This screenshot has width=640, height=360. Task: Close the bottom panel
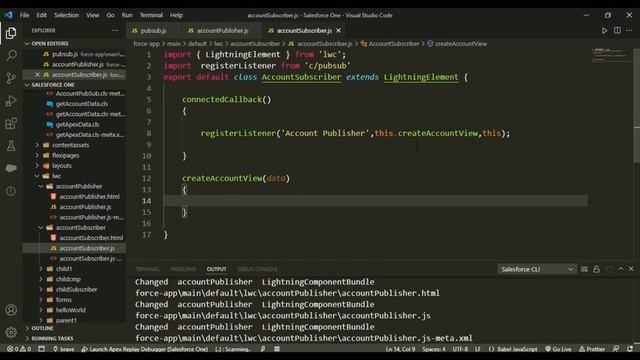click(x=631, y=269)
